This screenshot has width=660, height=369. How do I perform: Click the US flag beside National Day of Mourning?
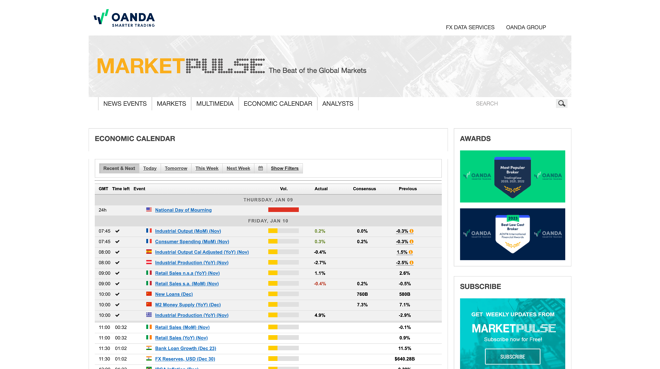click(149, 210)
